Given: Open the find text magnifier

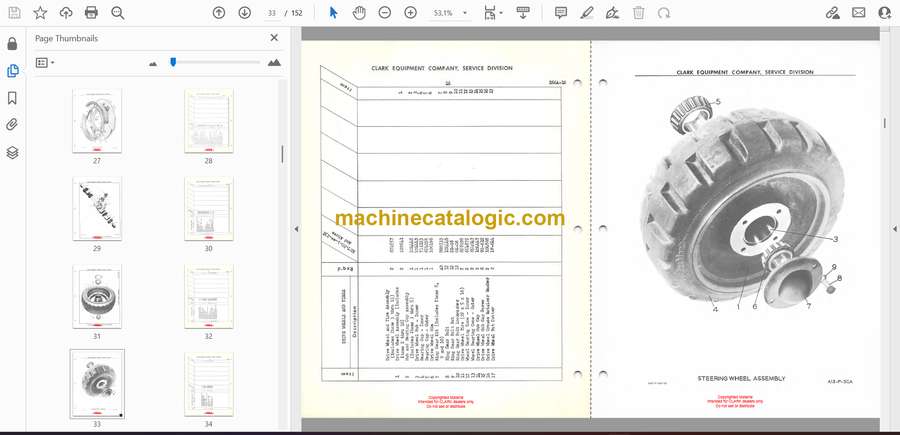Looking at the screenshot, I should point(118,13).
